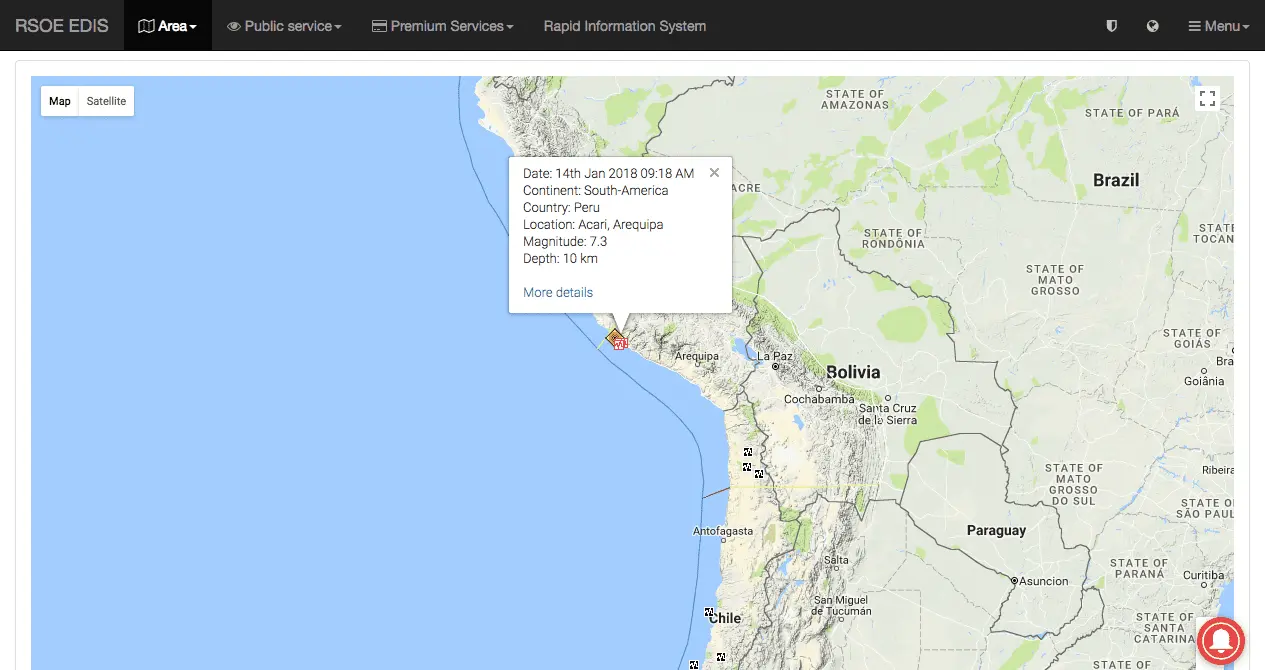Click the orange diamond earthquake marker

click(x=615, y=337)
